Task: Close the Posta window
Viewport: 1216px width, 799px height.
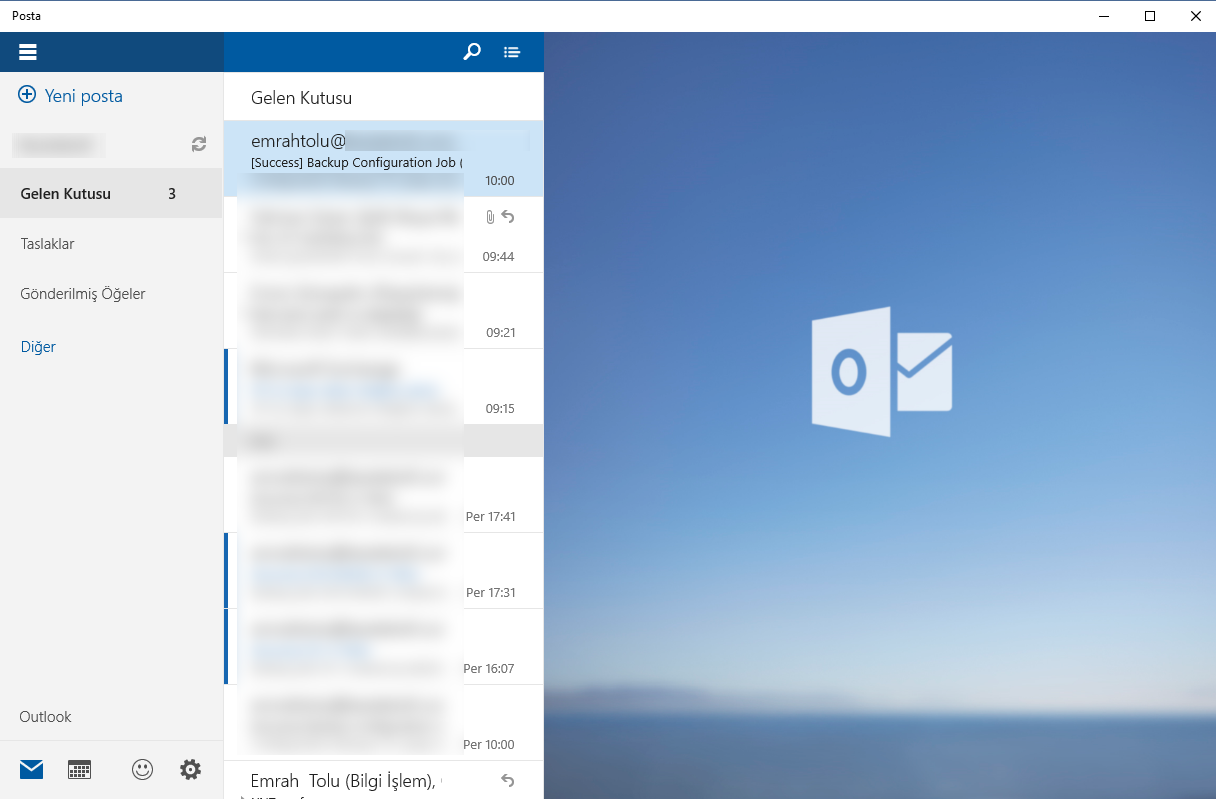Action: coord(1195,16)
